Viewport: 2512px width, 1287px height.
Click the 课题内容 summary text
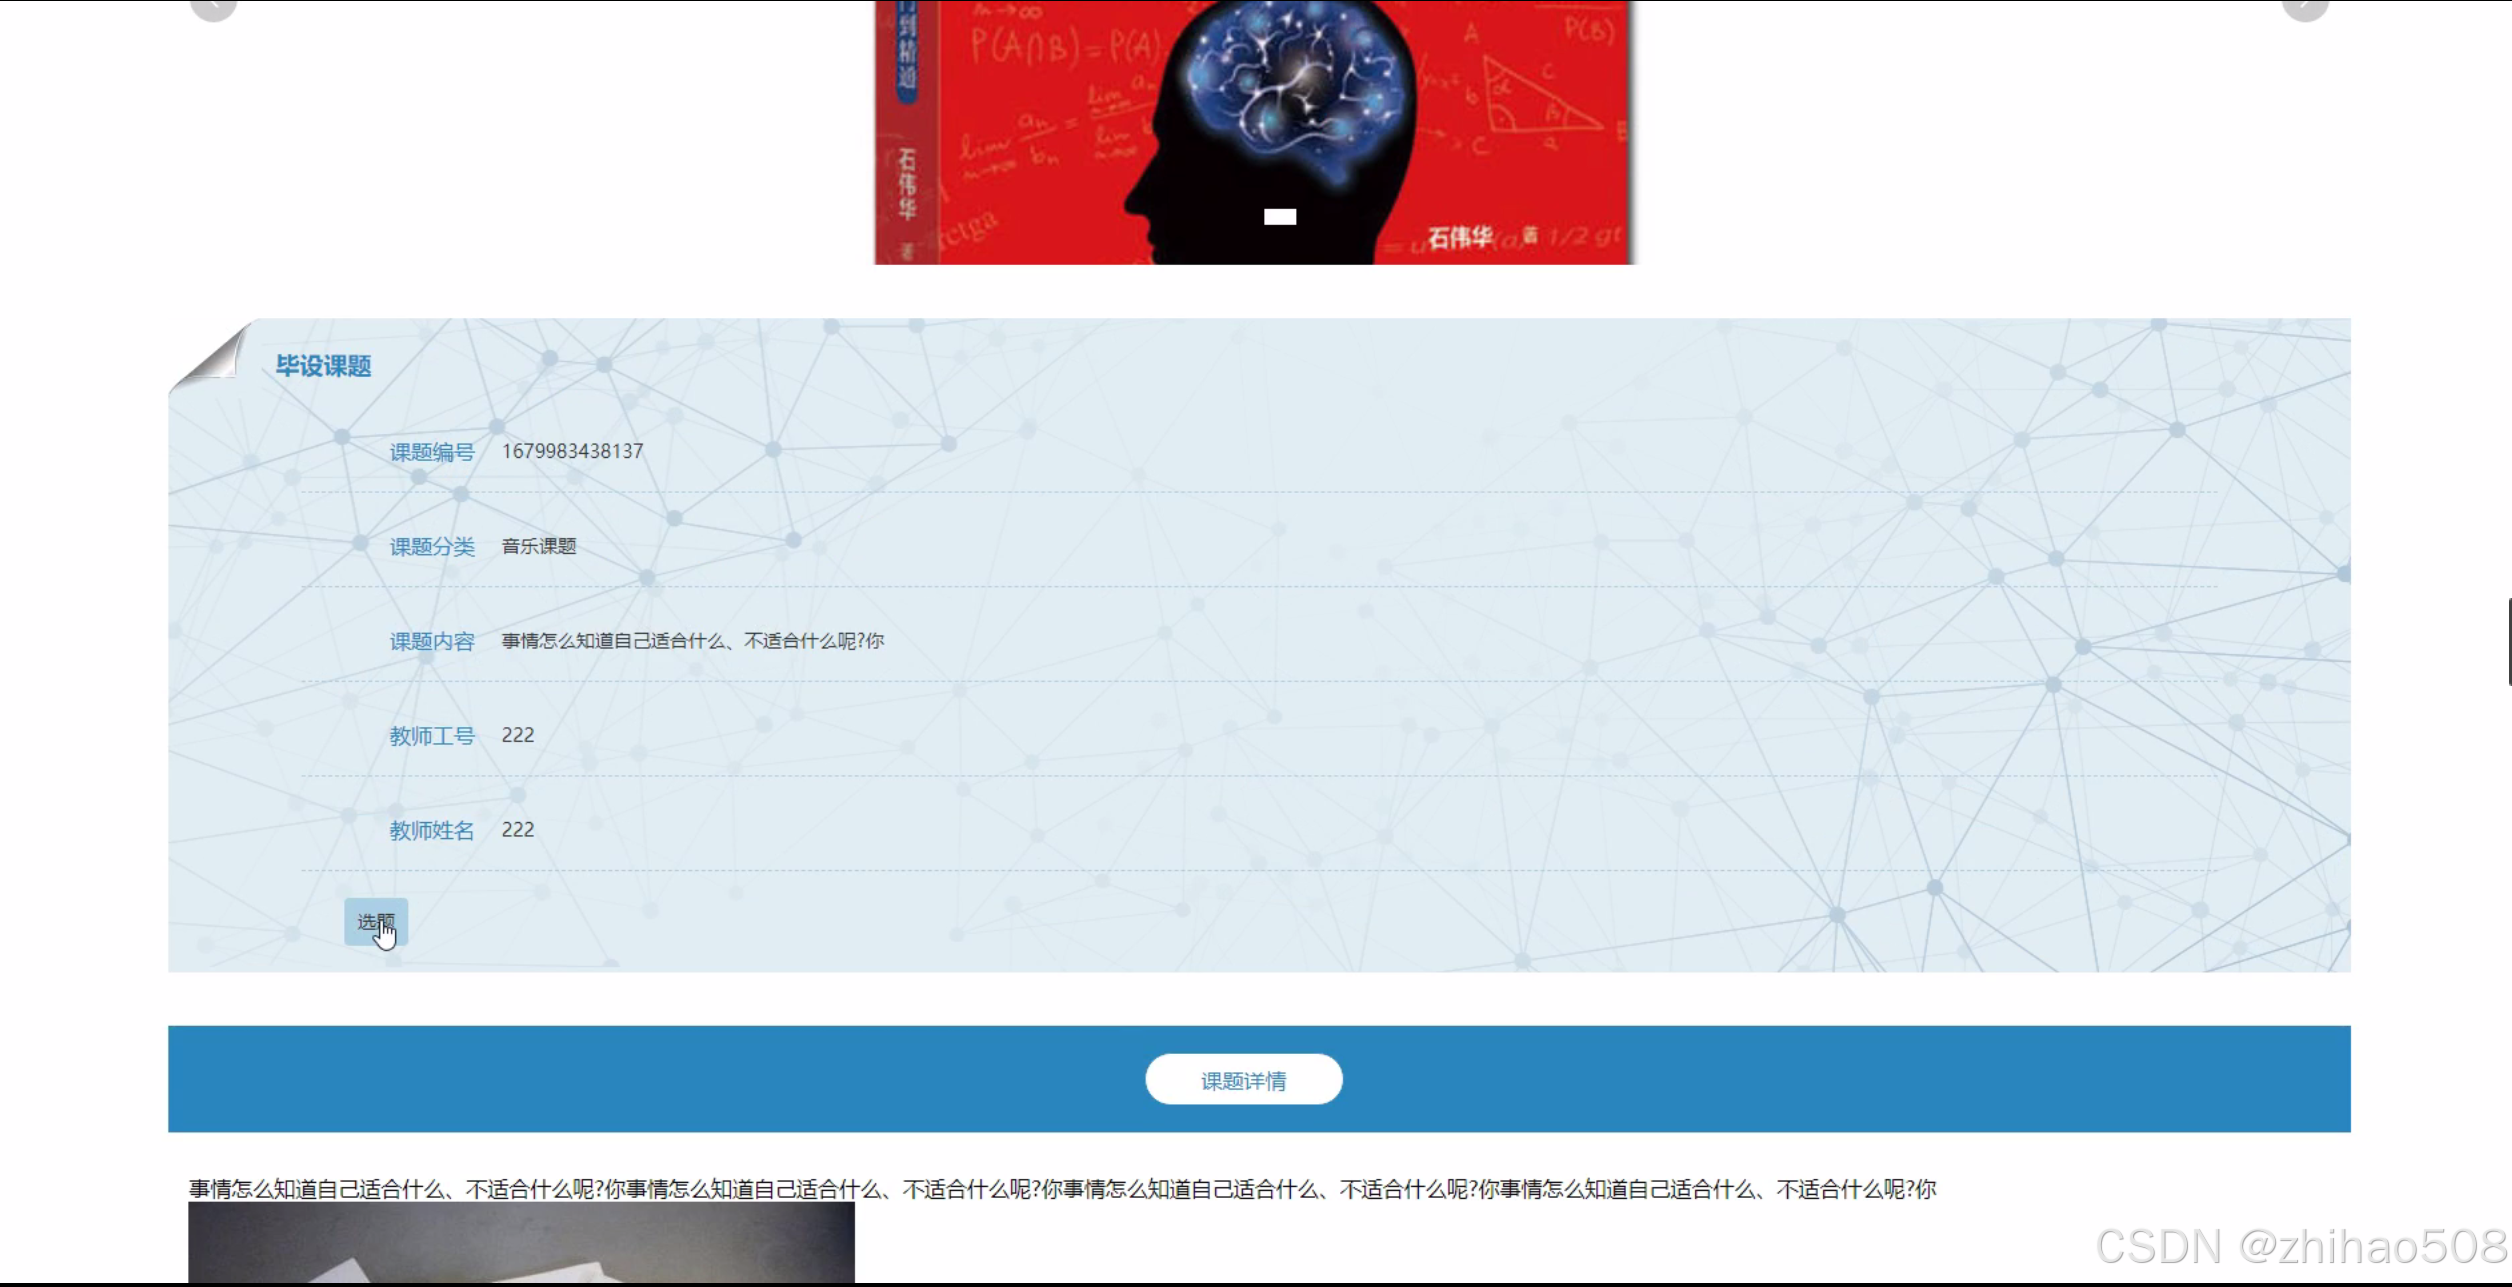pos(692,641)
